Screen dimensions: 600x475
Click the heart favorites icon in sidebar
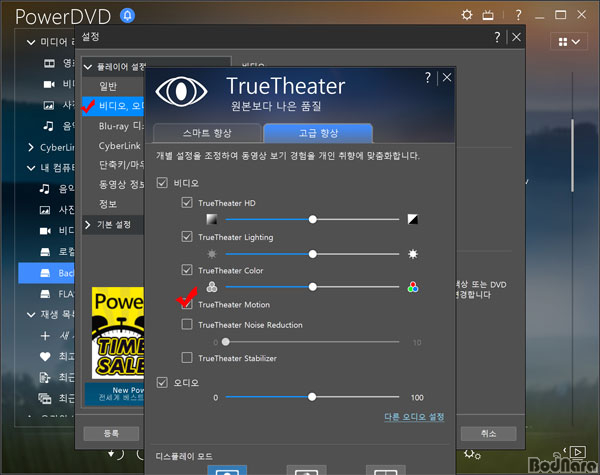coord(45,357)
